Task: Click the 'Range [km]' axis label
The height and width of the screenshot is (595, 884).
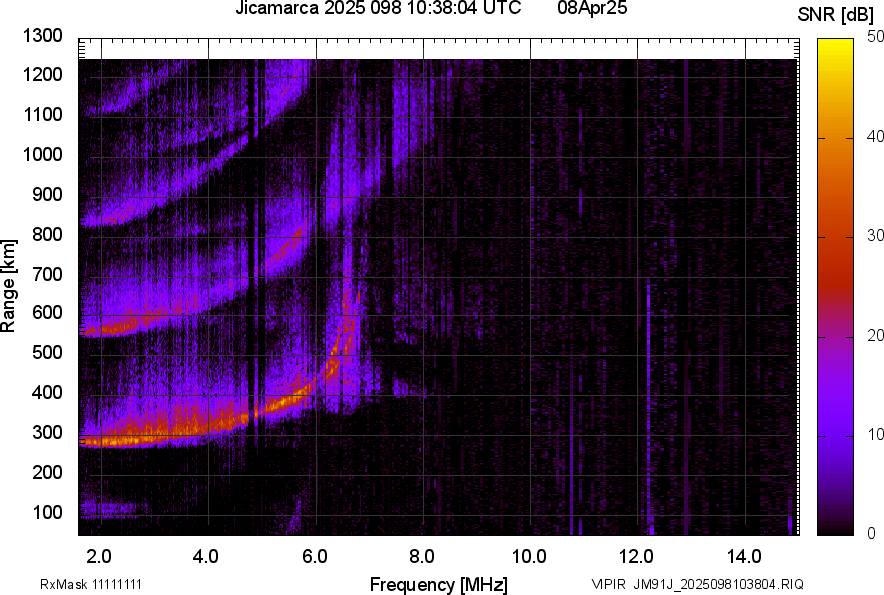Action: point(8,286)
